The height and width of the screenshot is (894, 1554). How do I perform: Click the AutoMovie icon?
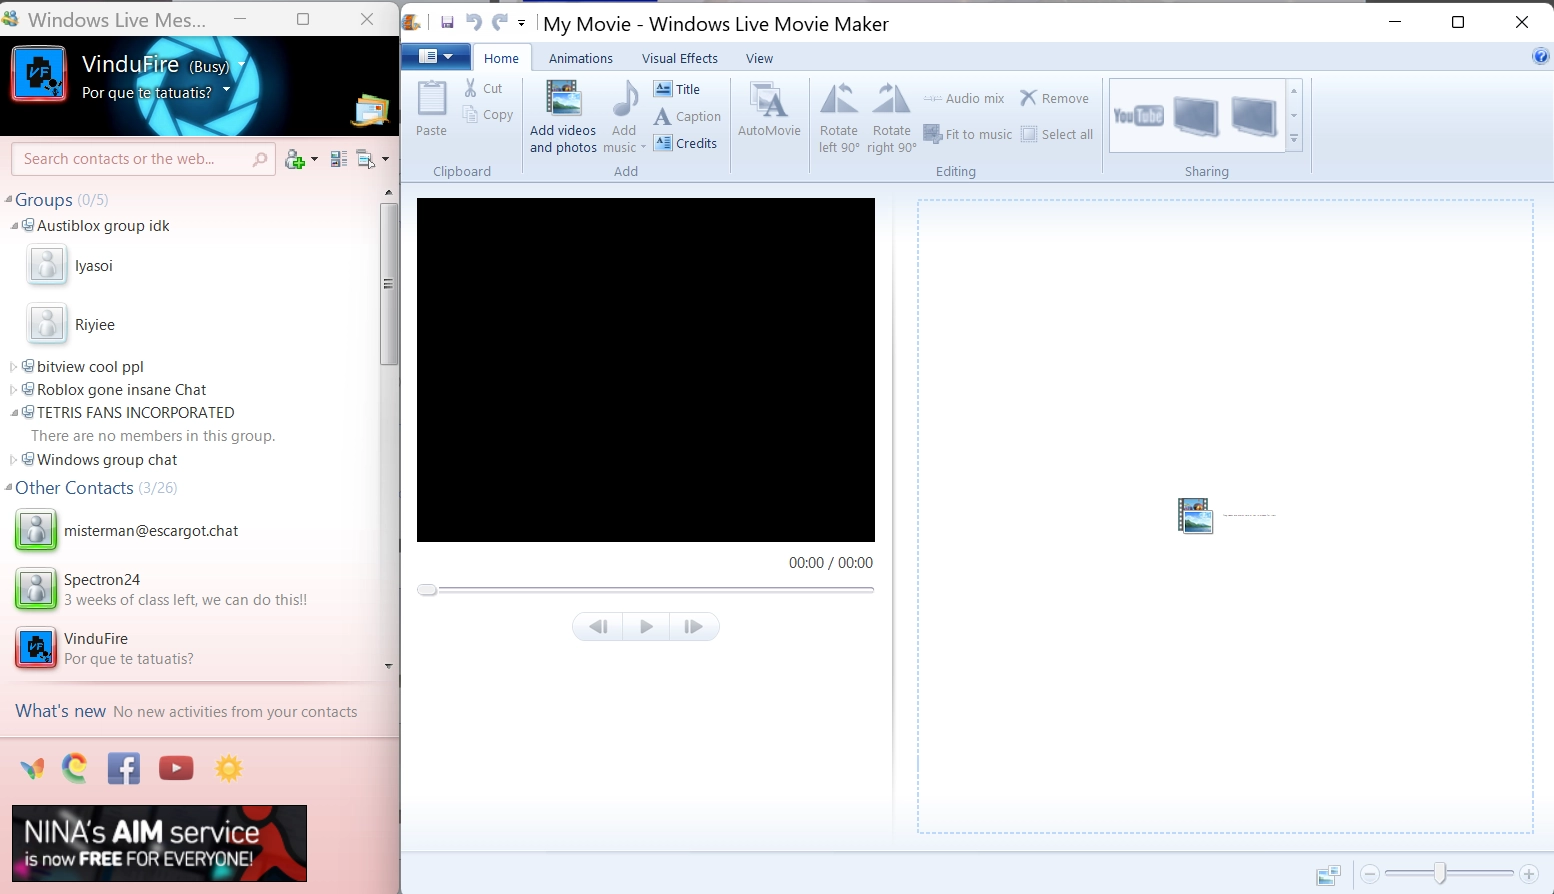(x=768, y=100)
